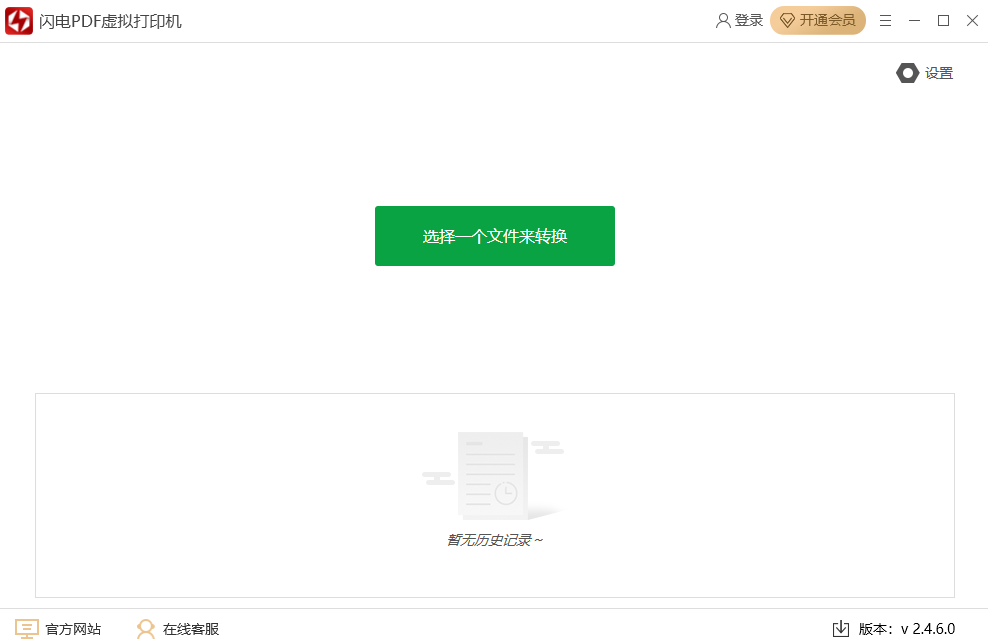Click the red lightning app logo
Viewport: 988px width, 644px height.
click(19, 21)
